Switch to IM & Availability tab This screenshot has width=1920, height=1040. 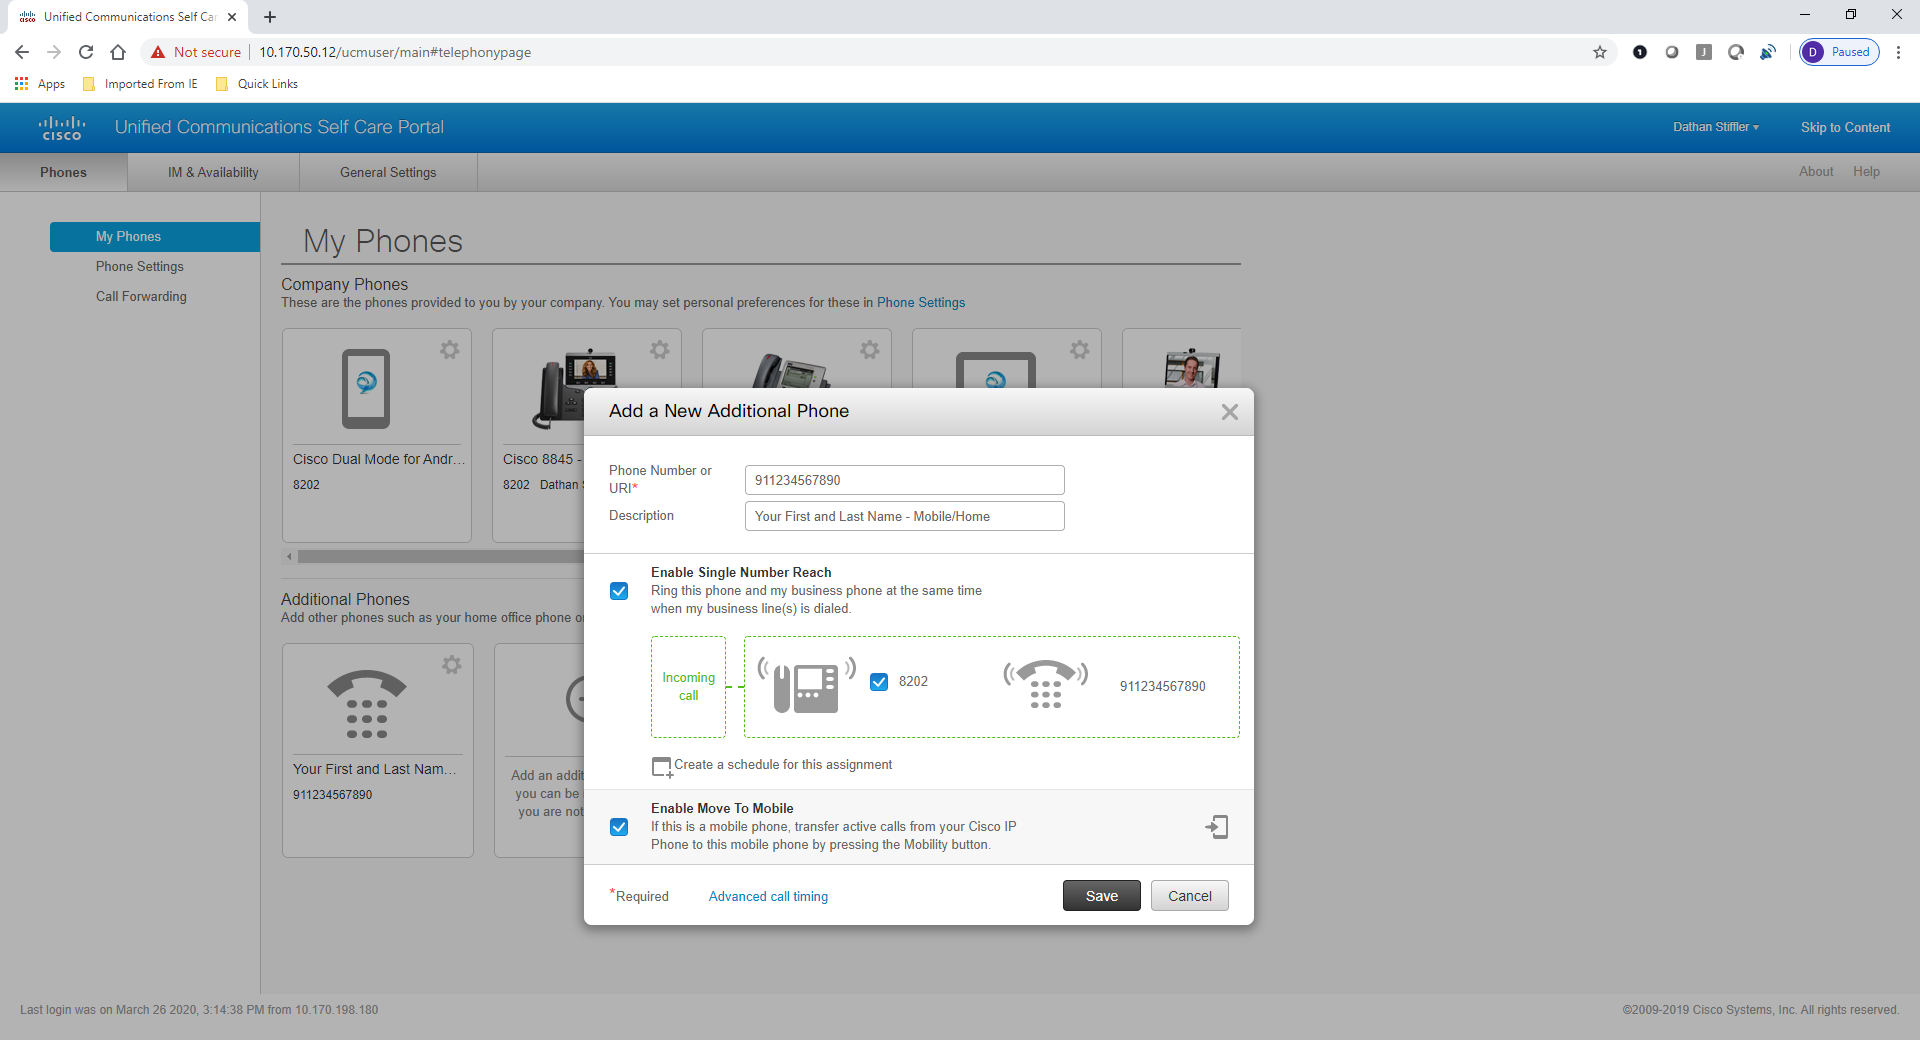(x=213, y=172)
